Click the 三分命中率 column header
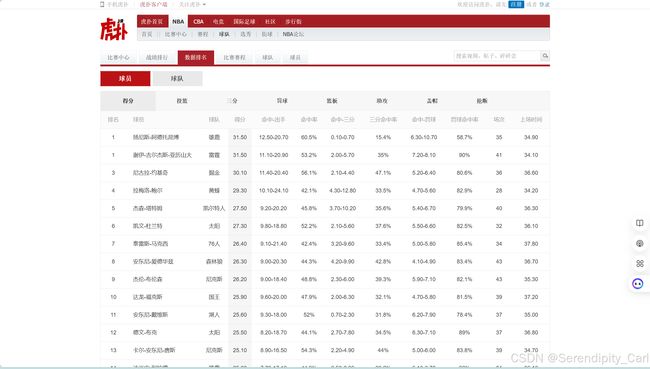Image resolution: width=650 pixels, height=369 pixels. coord(383,119)
